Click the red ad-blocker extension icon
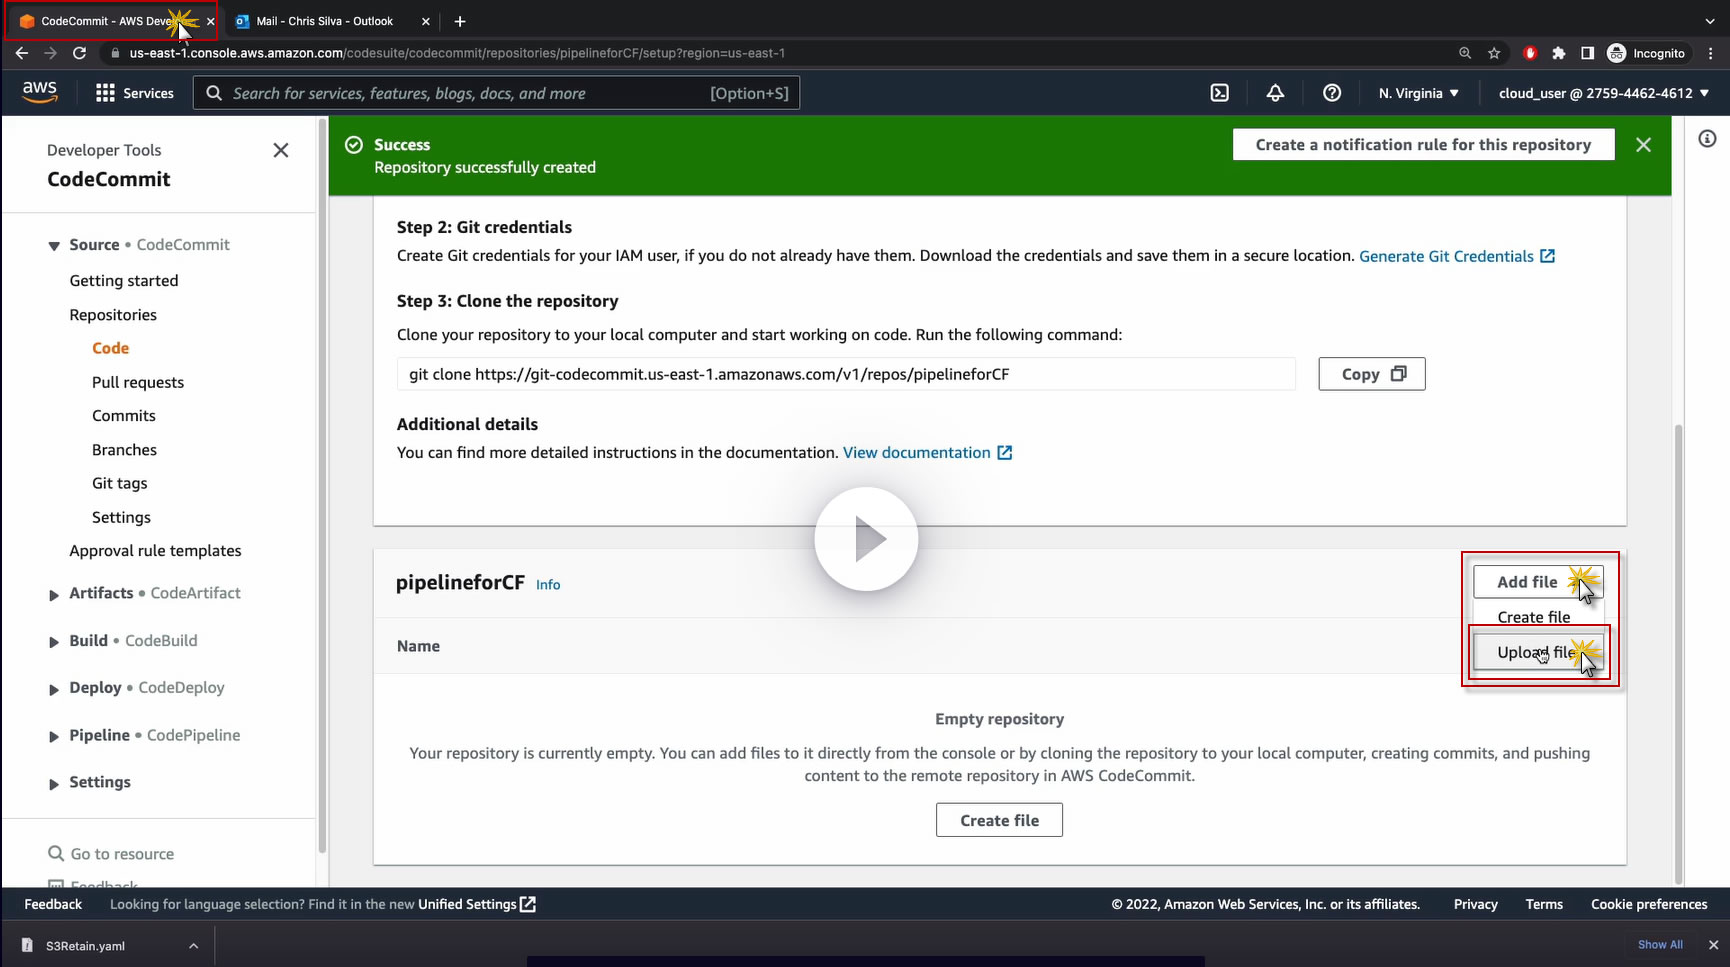The width and height of the screenshot is (1730, 967). [1530, 53]
